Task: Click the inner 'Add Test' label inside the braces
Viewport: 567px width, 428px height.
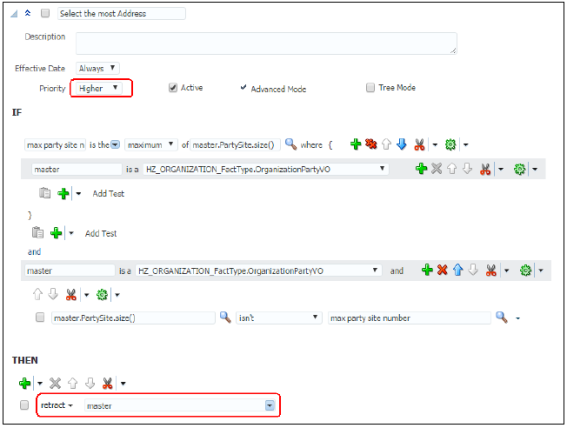Action: click(x=108, y=194)
